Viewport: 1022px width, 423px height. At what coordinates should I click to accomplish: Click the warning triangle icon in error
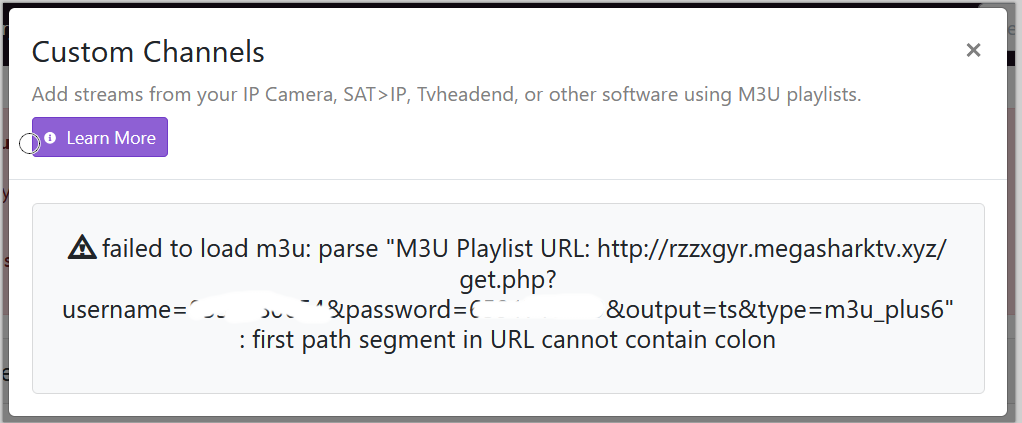pos(83,248)
